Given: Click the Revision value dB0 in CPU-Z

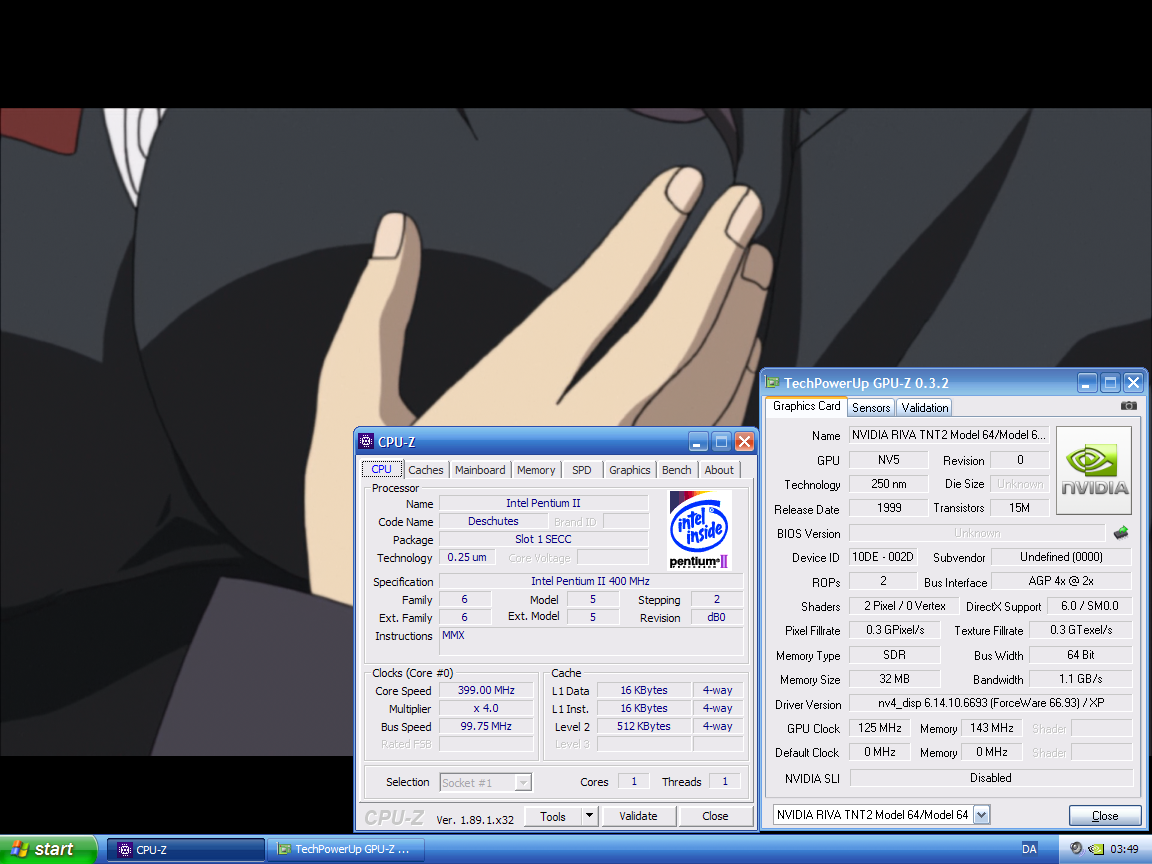Looking at the screenshot, I should pyautogui.click(x=716, y=617).
